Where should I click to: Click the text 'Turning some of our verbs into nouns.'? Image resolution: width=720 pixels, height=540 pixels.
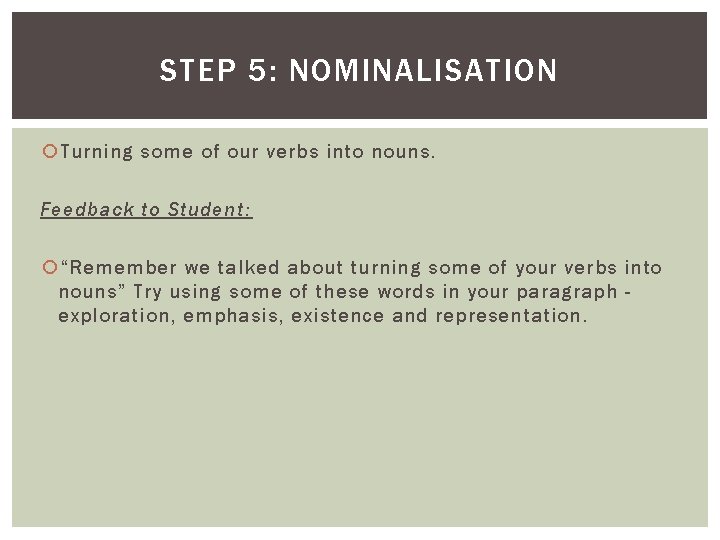coord(248,152)
